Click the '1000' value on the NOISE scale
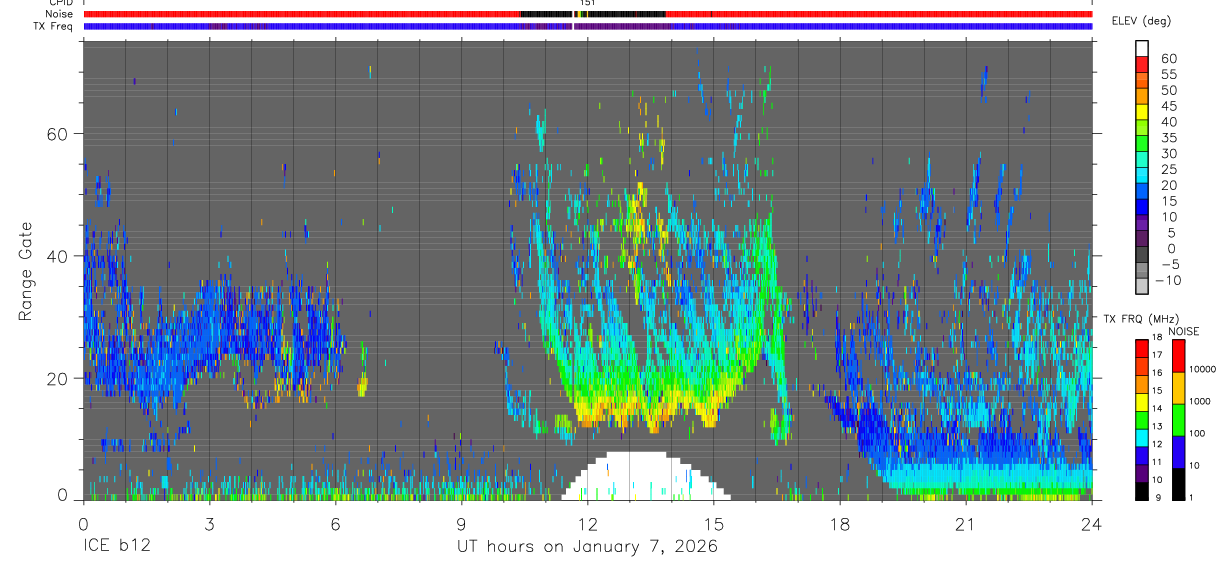The image size is (1228, 567). (x=1200, y=401)
